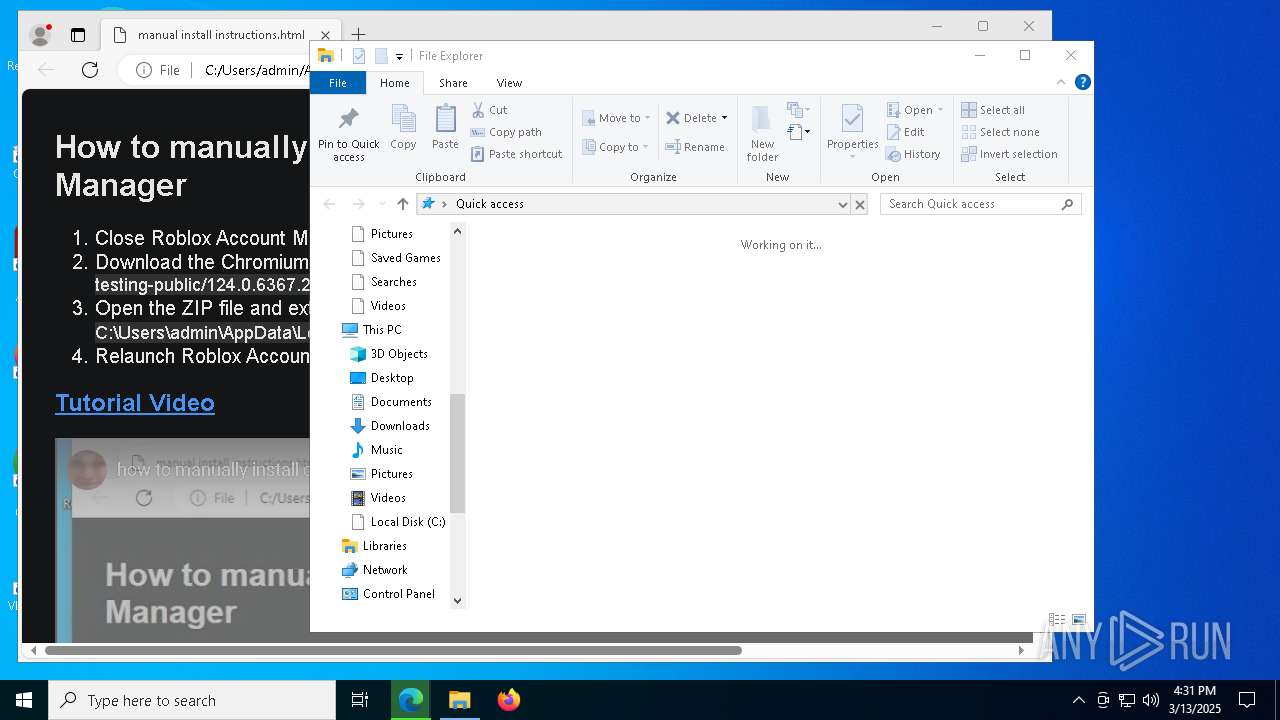
Task: Open the File tab in File Explorer
Action: click(x=338, y=83)
